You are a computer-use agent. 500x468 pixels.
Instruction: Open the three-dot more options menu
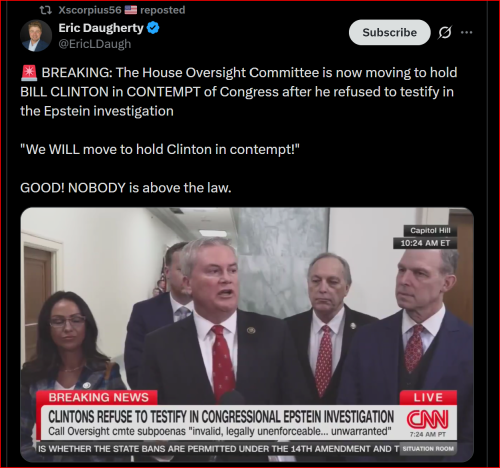pyautogui.click(x=466, y=32)
